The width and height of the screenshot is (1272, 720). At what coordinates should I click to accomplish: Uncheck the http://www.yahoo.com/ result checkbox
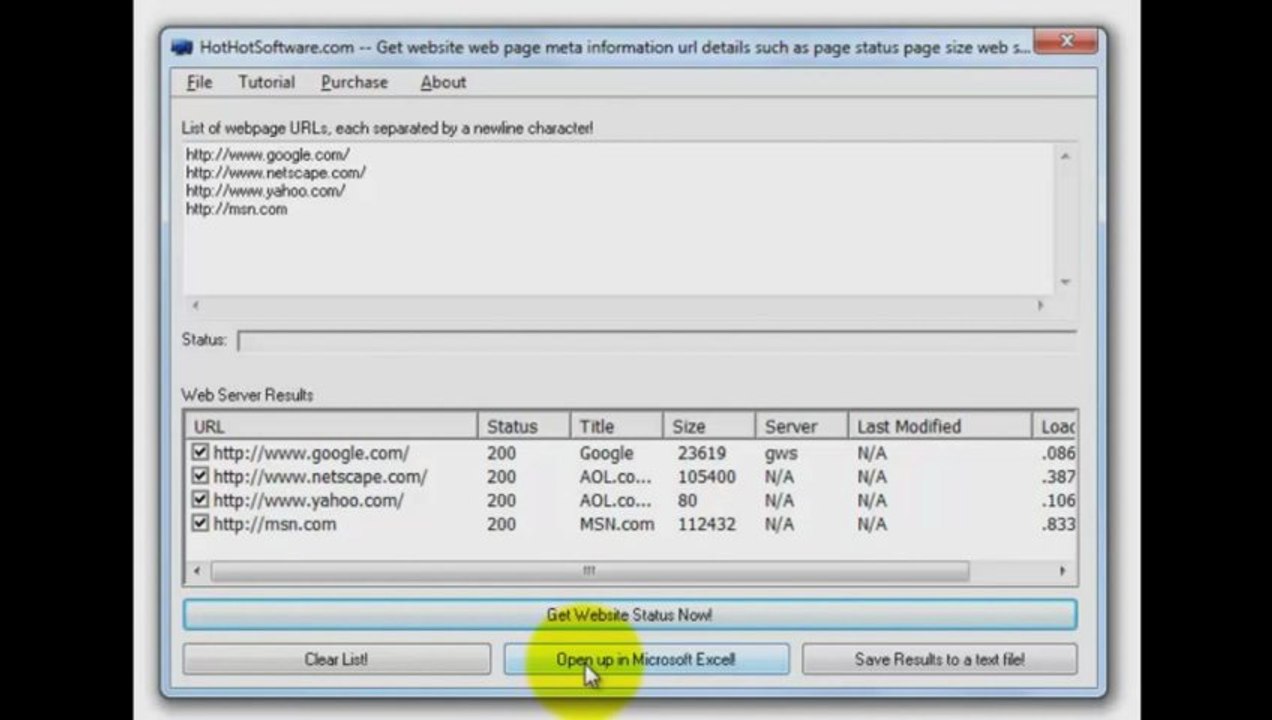[200, 500]
